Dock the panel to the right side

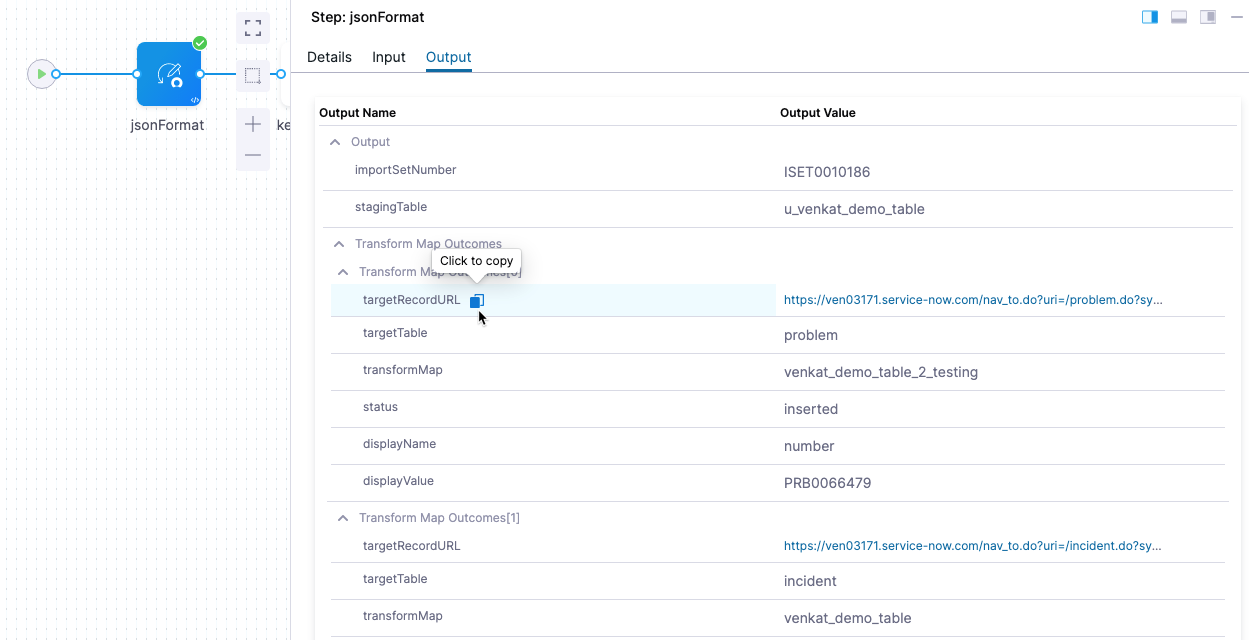1150,17
